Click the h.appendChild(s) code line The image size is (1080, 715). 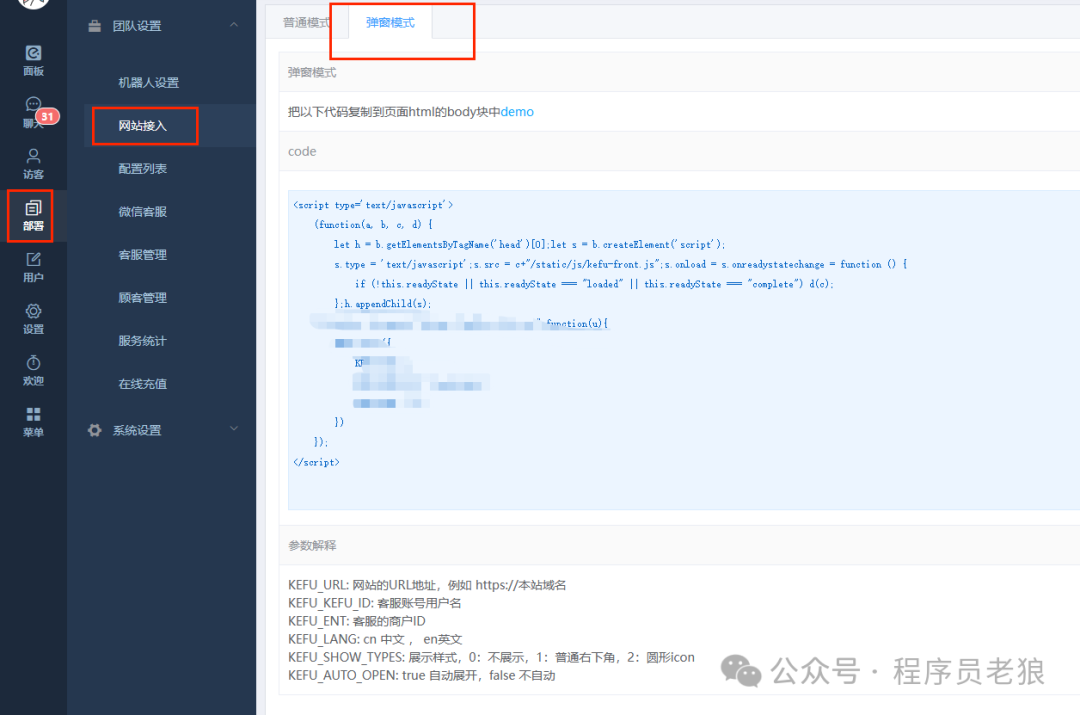click(383, 304)
